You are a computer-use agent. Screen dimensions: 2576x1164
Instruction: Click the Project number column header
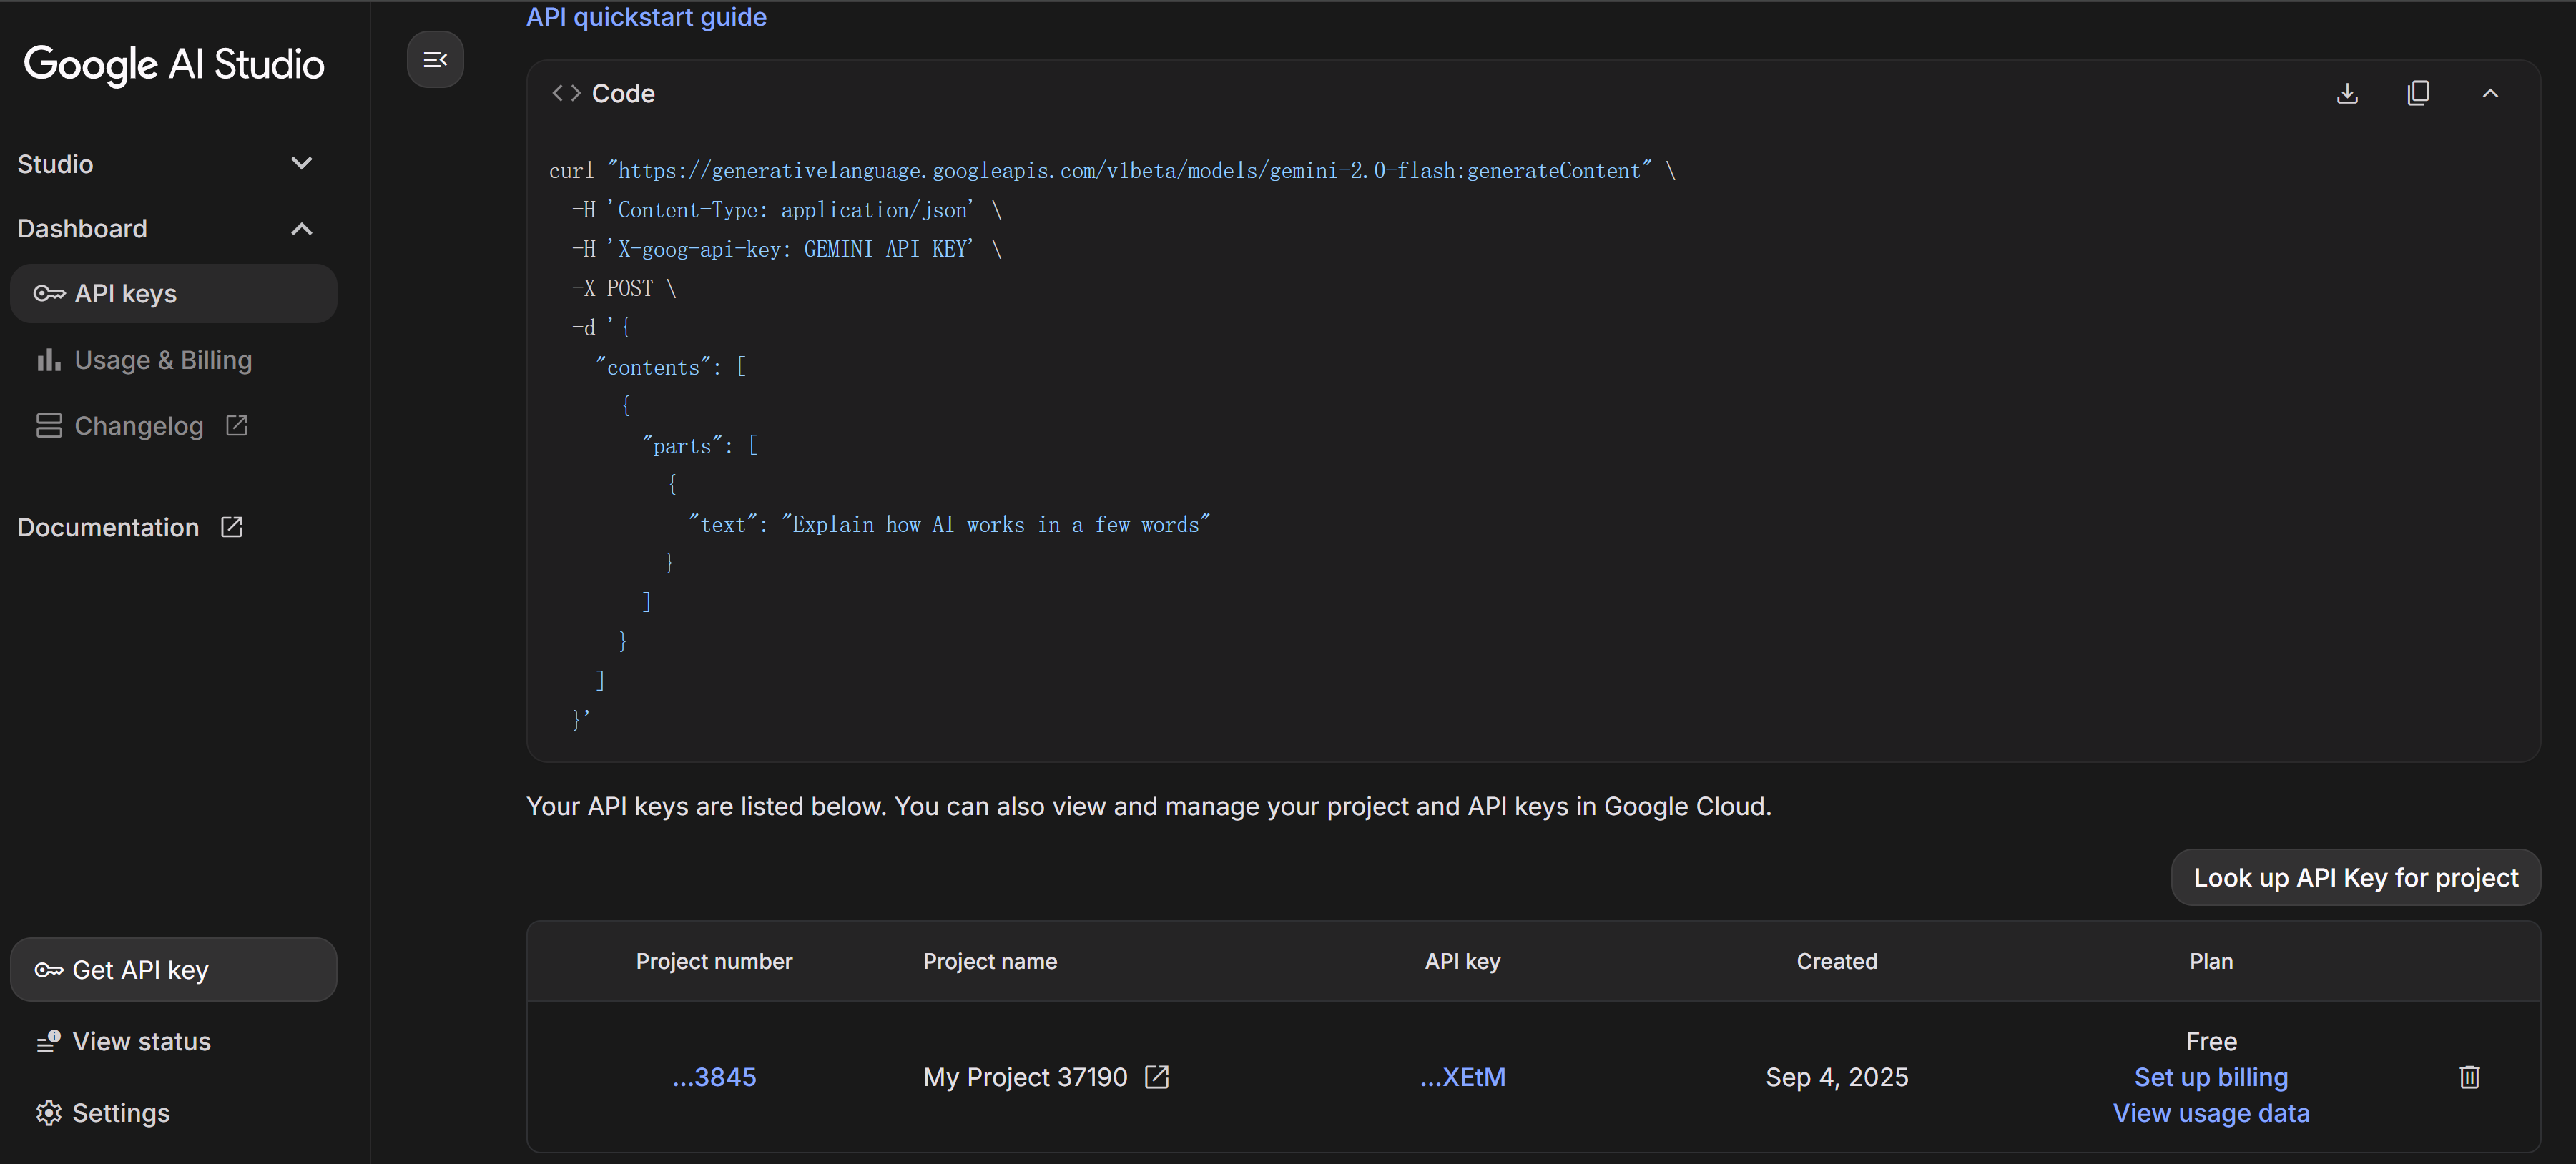pyautogui.click(x=714, y=961)
